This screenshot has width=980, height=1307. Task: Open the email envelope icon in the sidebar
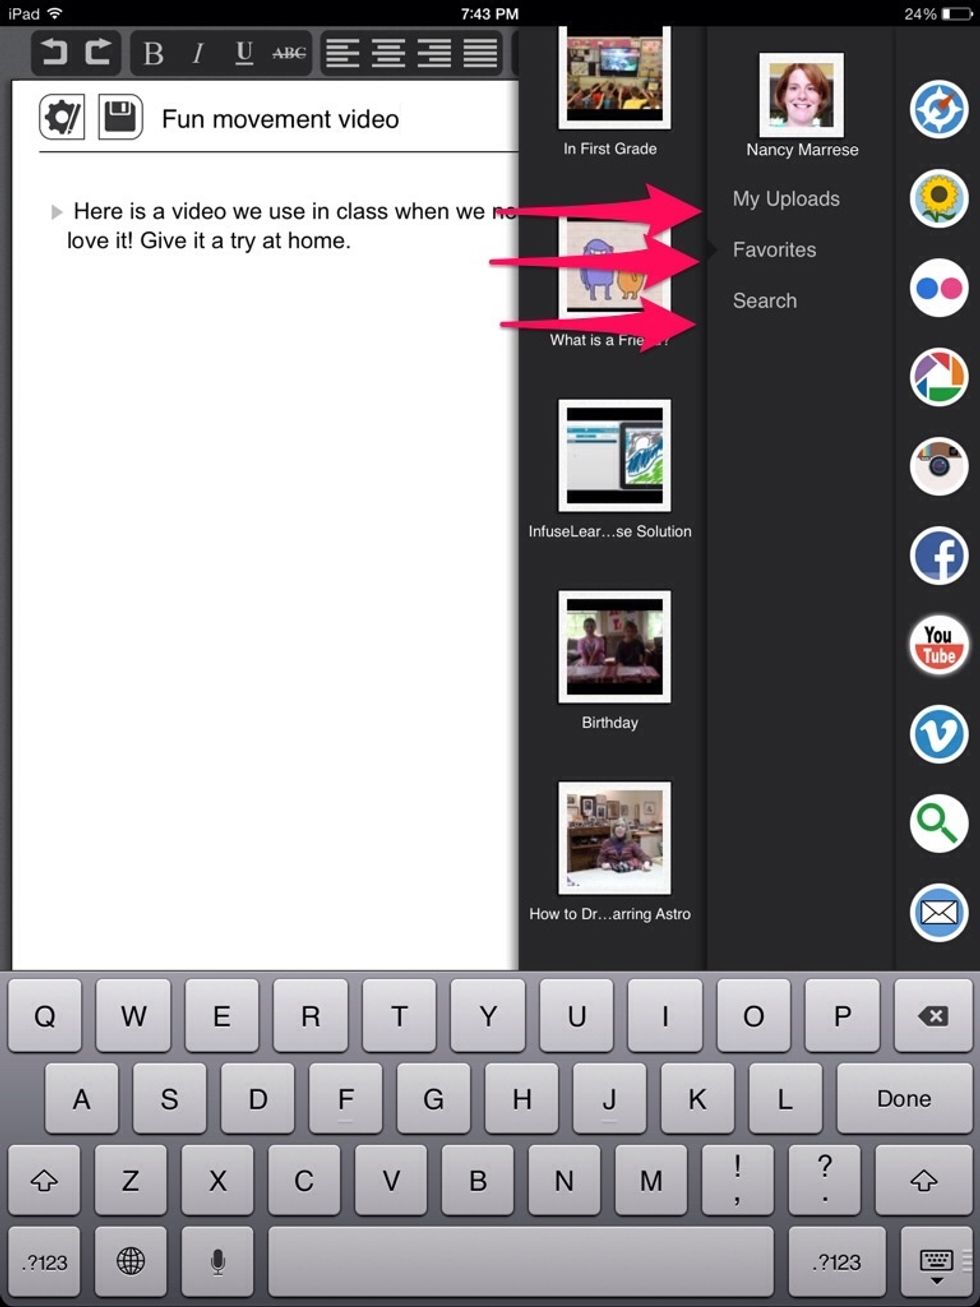[x=938, y=913]
